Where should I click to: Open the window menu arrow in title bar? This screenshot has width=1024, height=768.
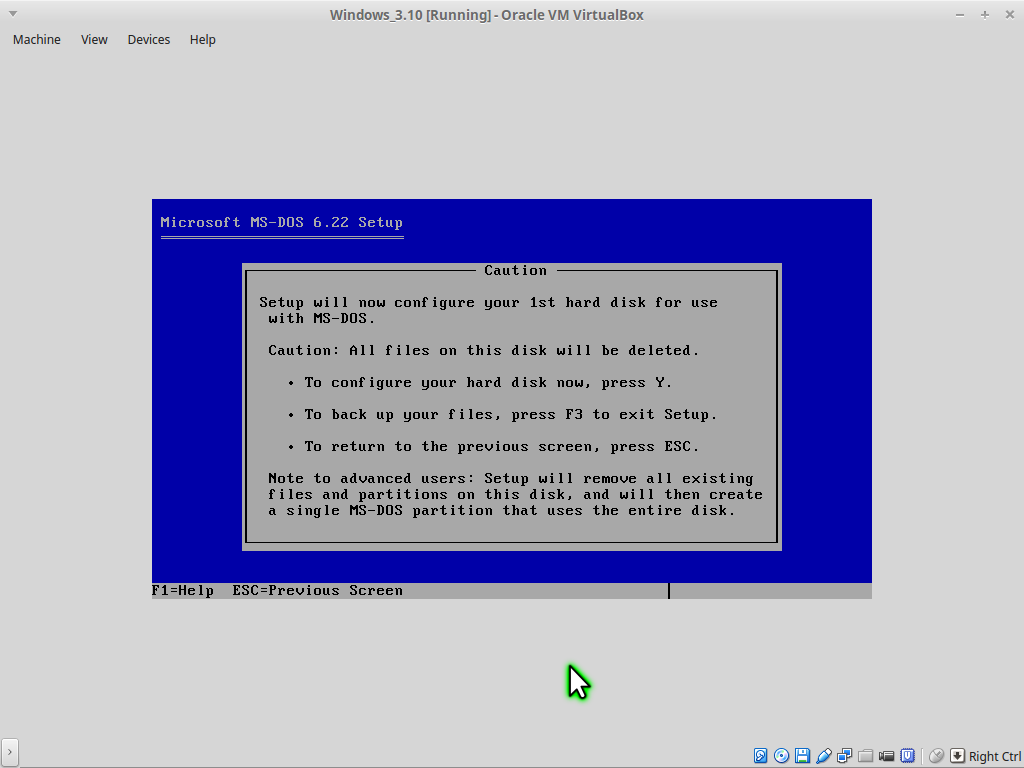(x=12, y=14)
